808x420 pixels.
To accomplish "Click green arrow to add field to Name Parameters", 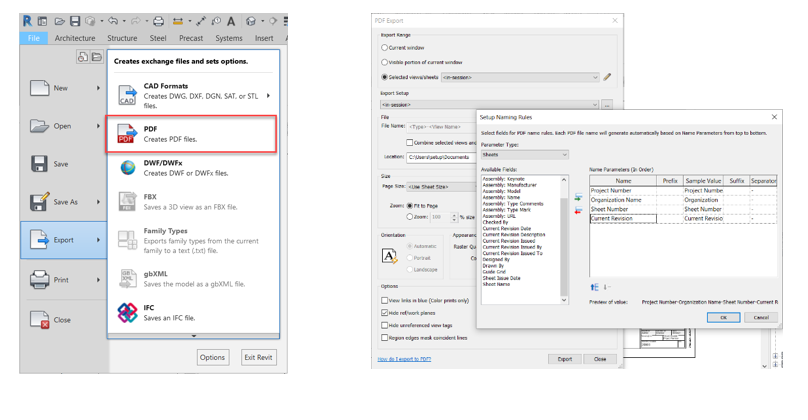I will [x=578, y=197].
